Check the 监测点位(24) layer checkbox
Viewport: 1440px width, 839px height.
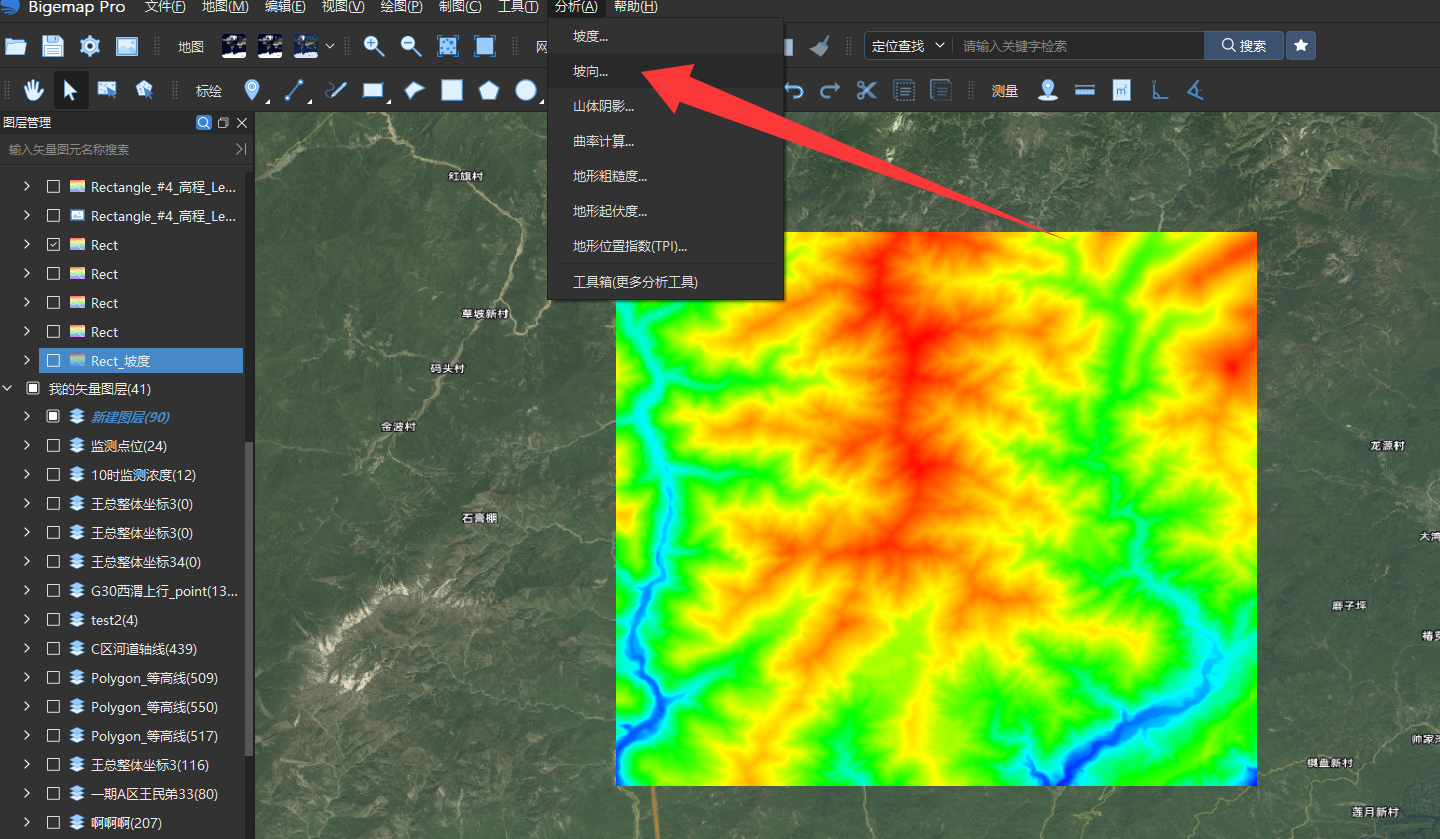point(53,446)
